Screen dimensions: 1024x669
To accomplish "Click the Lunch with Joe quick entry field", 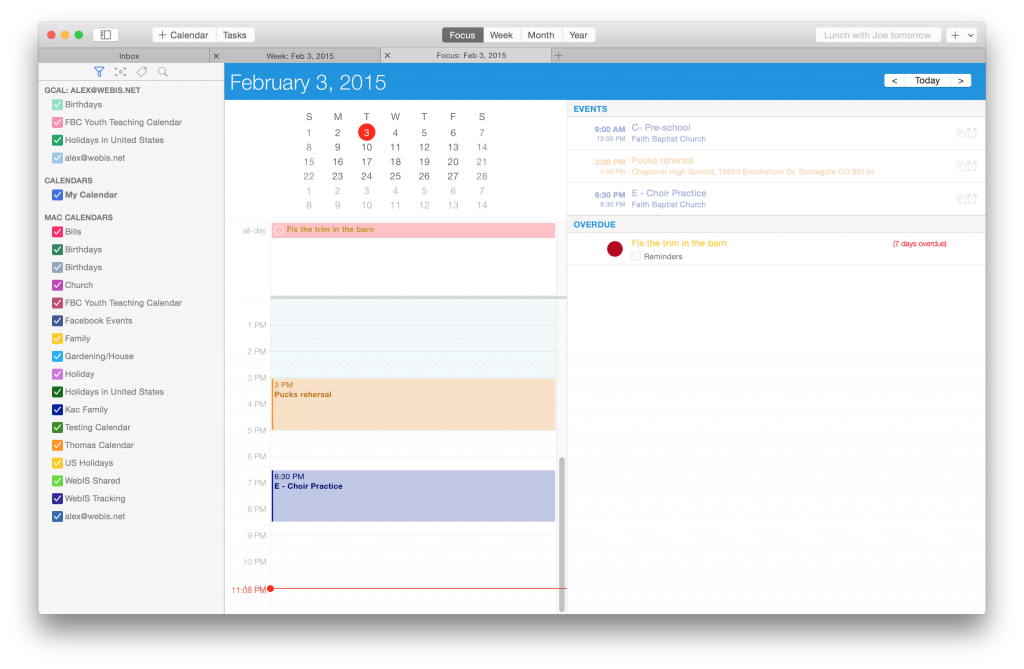I will 877,34.
